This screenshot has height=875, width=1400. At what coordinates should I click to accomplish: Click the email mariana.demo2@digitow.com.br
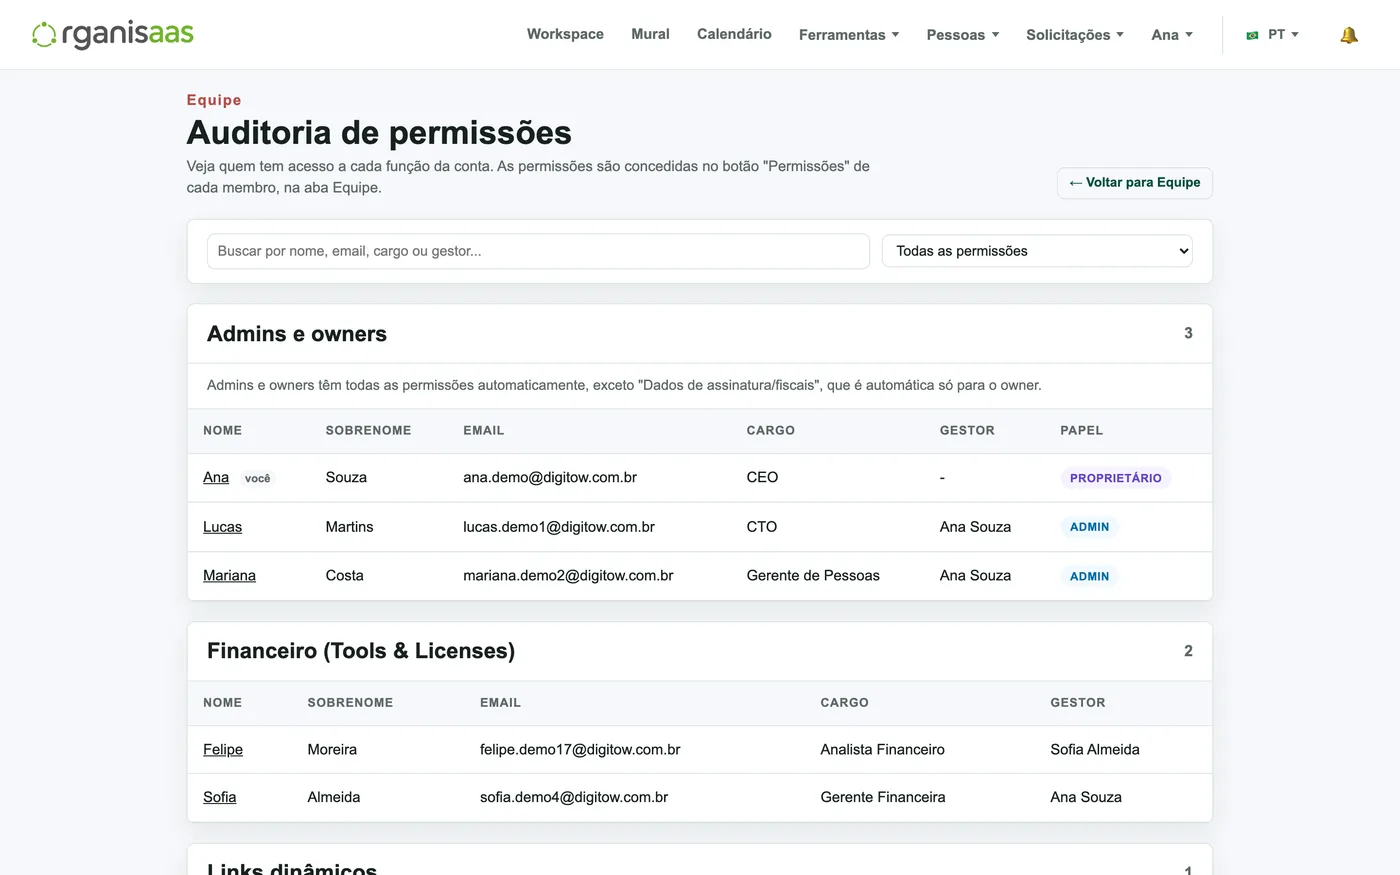[568, 575]
